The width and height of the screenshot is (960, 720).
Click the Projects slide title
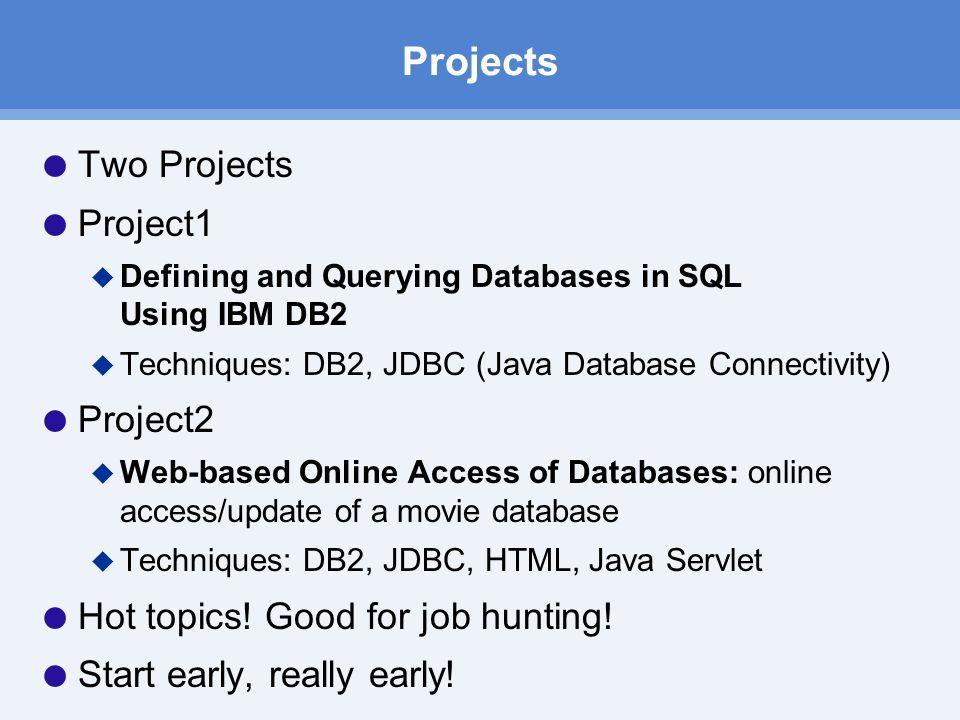[x=480, y=62]
